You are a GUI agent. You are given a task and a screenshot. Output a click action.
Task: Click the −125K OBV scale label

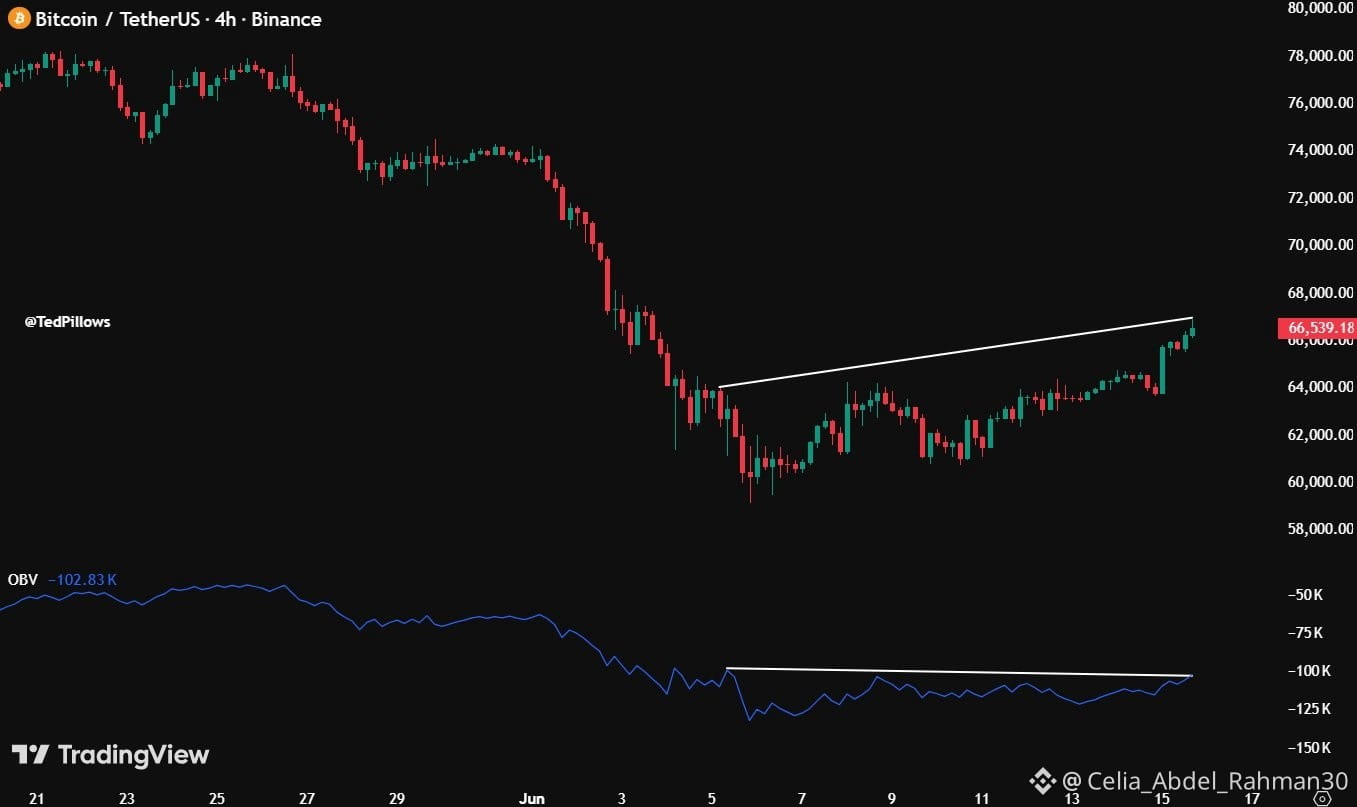point(1307,709)
